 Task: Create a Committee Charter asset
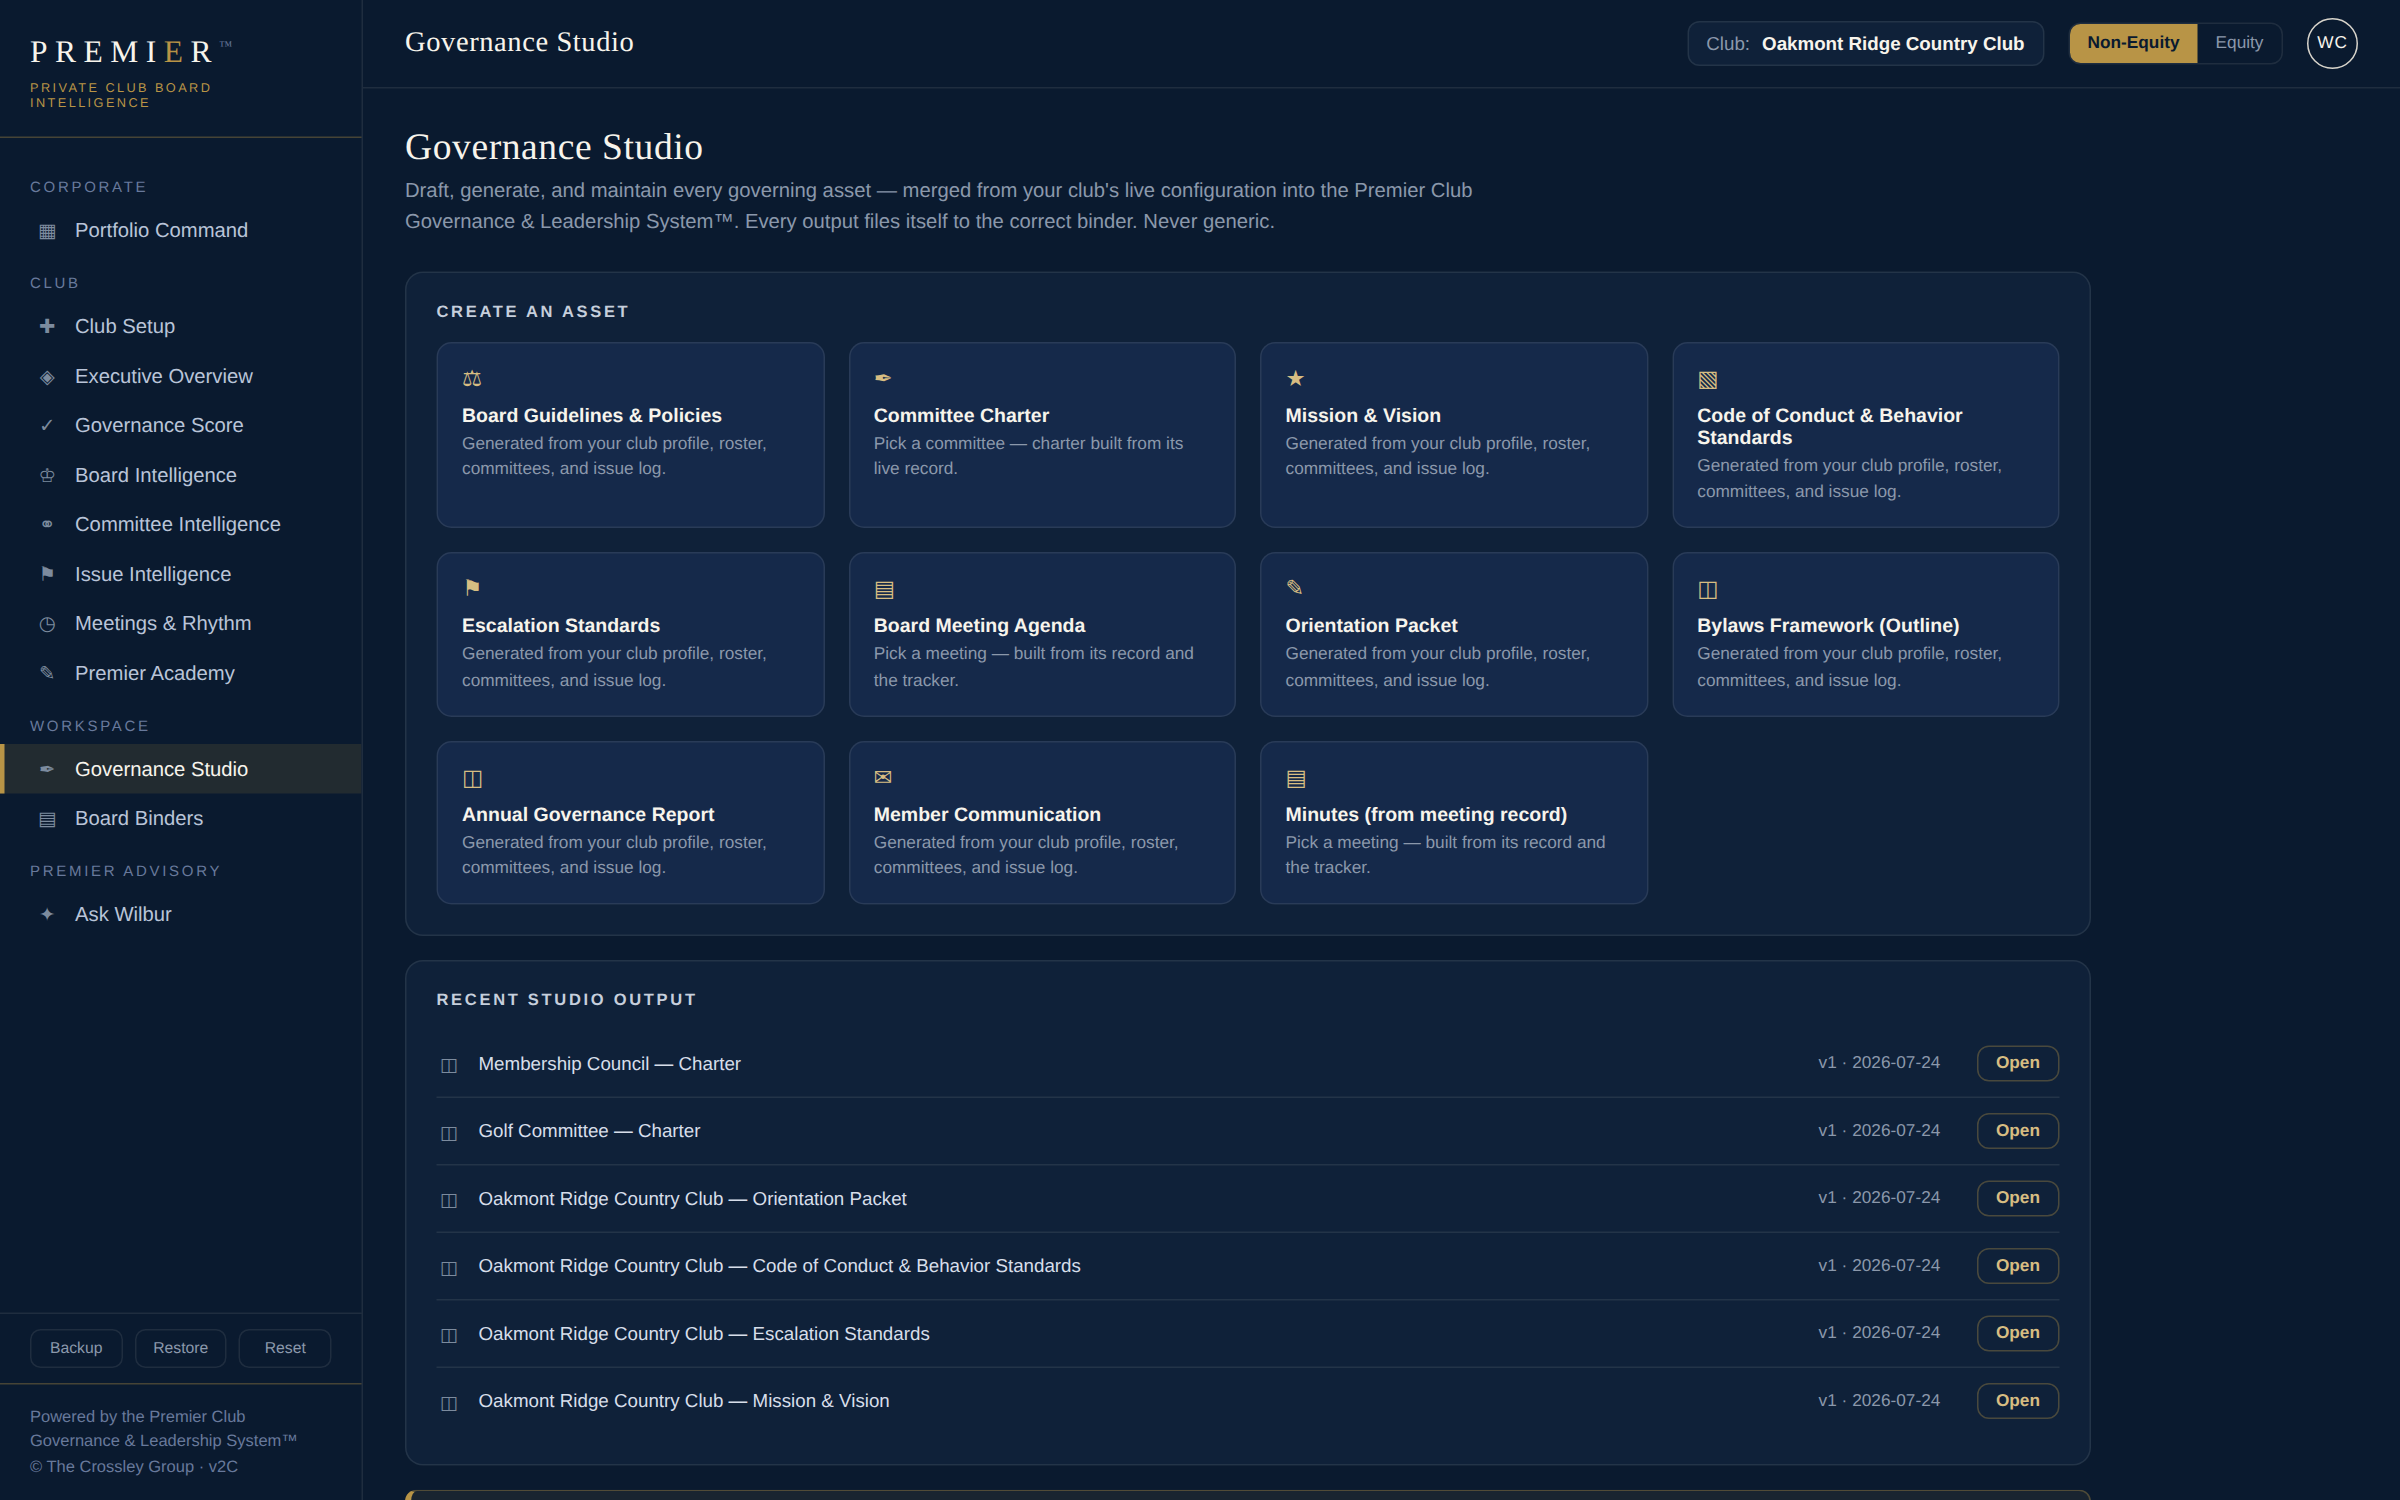[1042, 435]
